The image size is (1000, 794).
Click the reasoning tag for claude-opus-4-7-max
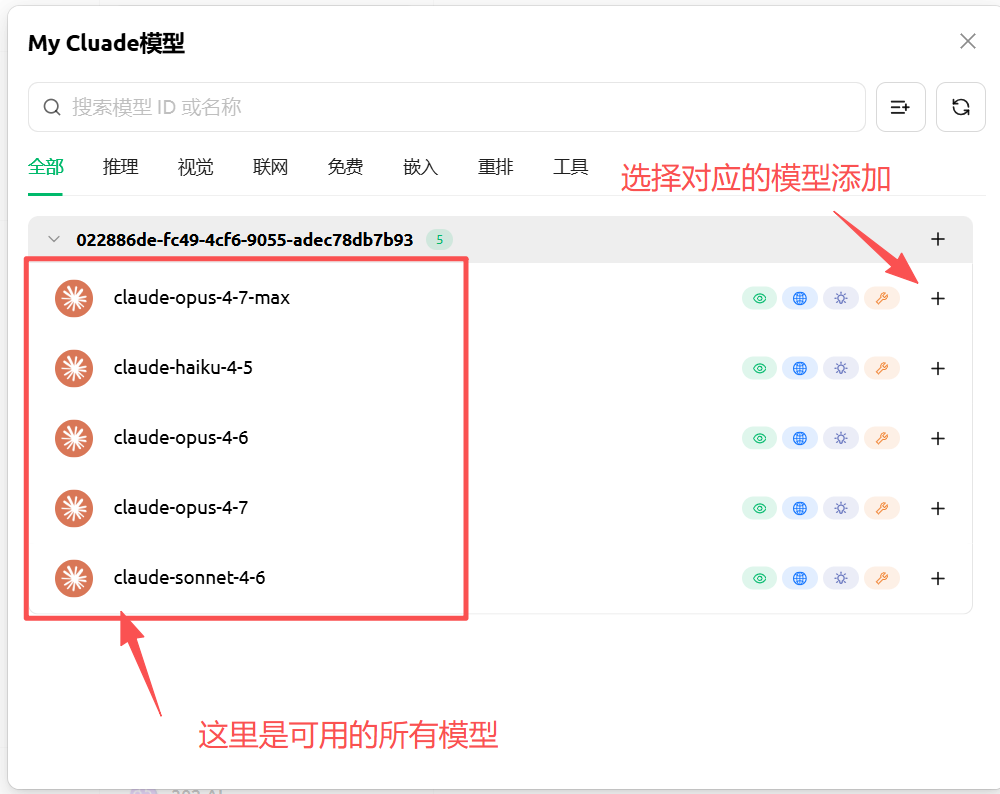[x=841, y=298]
